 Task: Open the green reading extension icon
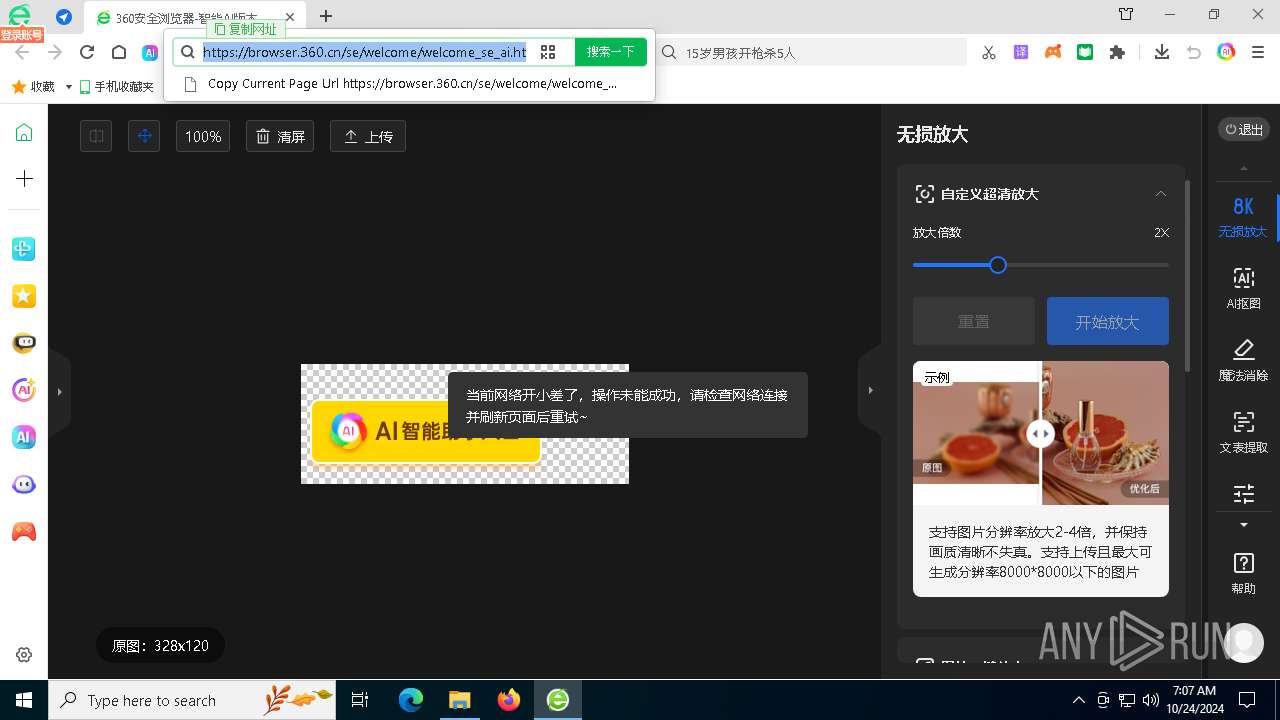pos(1085,53)
